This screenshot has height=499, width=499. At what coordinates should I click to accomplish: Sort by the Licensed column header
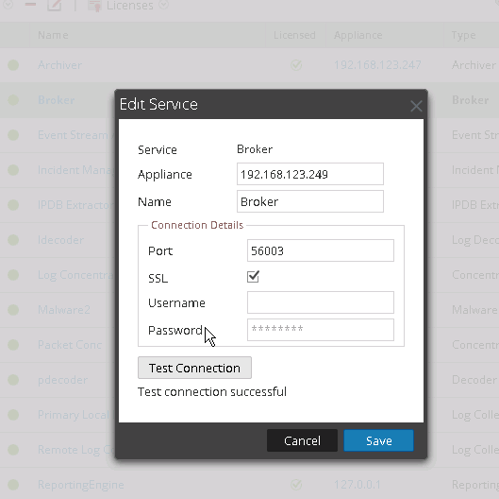point(294,35)
